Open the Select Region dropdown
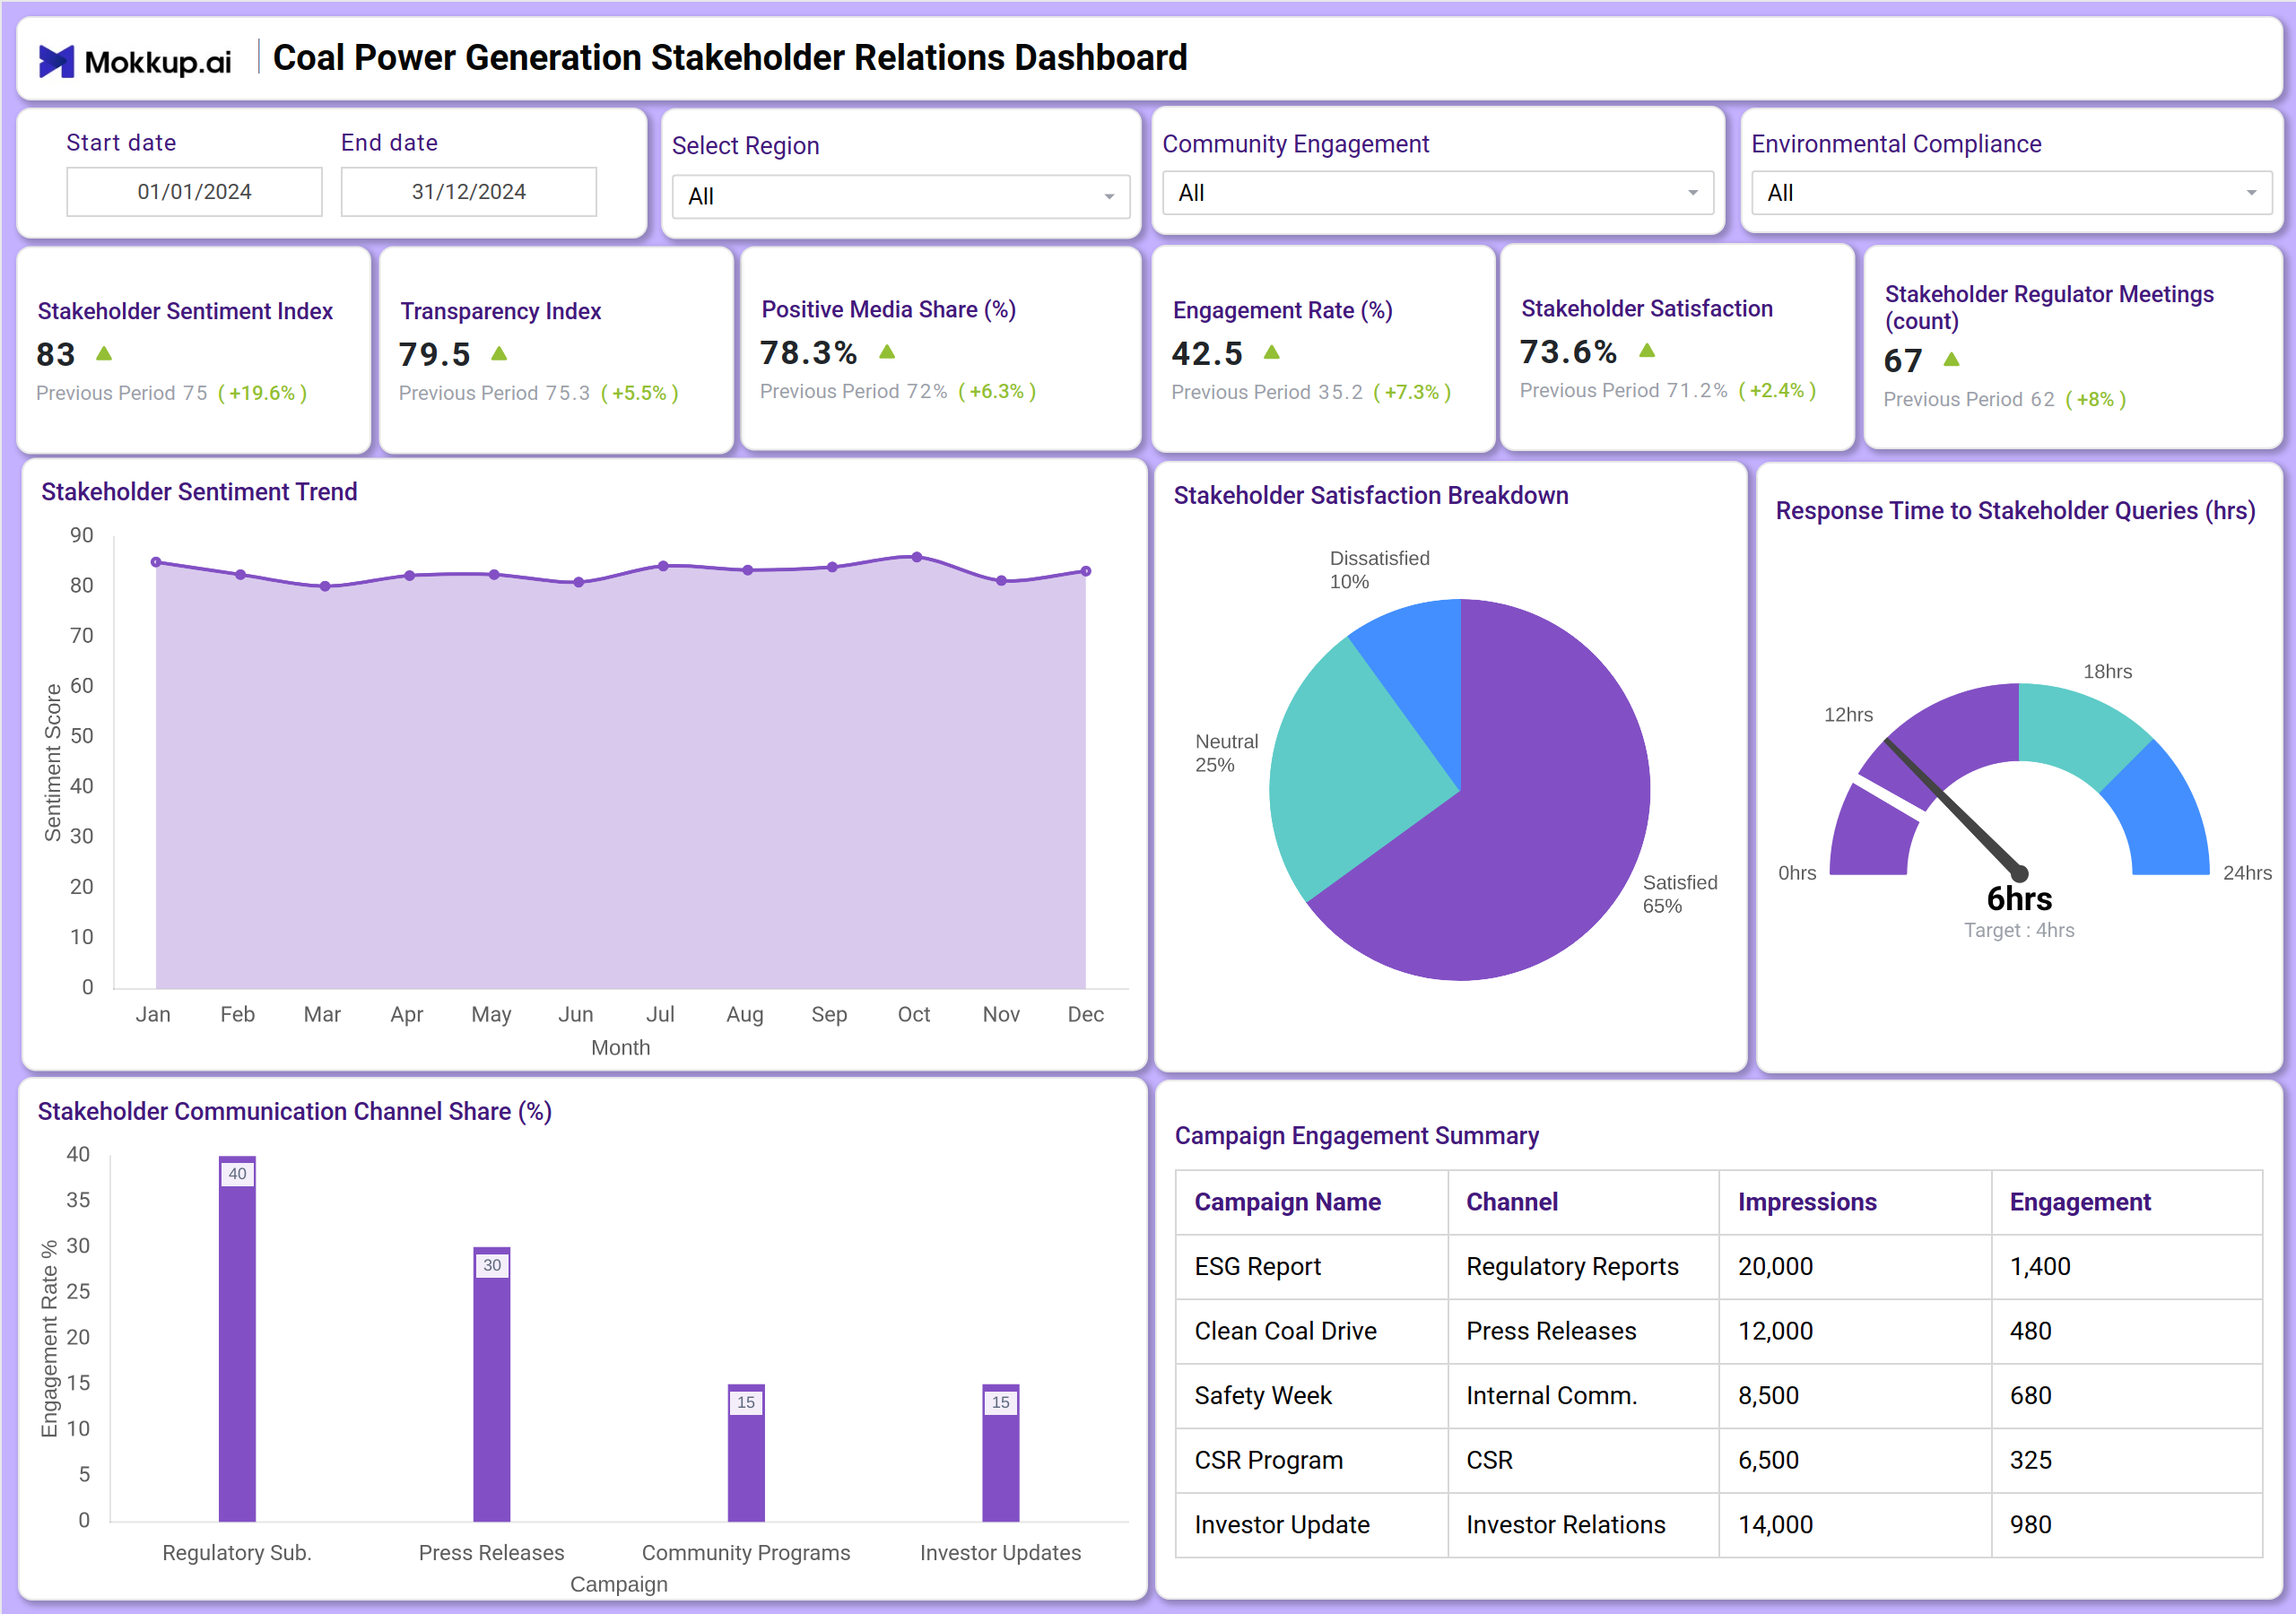Image resolution: width=2296 pixels, height=1614 pixels. (x=900, y=196)
